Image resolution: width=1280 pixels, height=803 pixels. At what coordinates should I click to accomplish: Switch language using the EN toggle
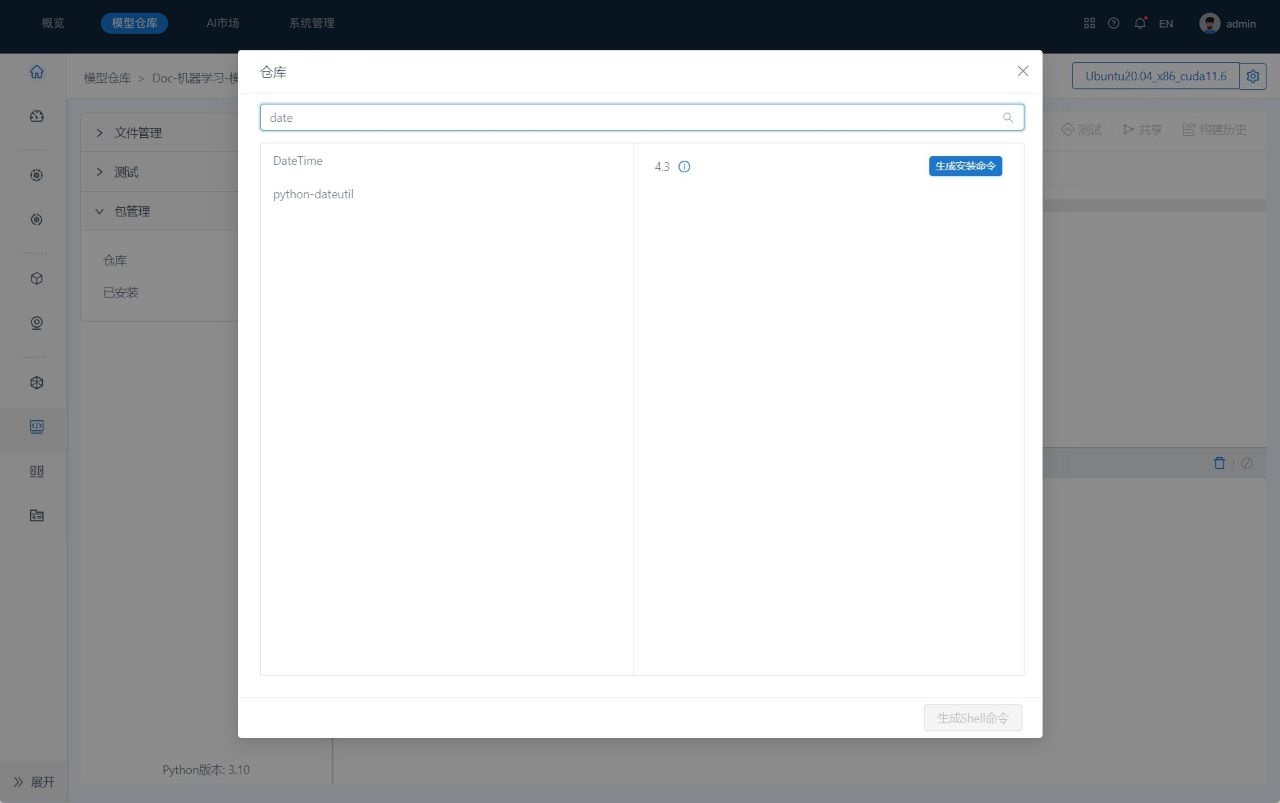pyautogui.click(x=1166, y=24)
